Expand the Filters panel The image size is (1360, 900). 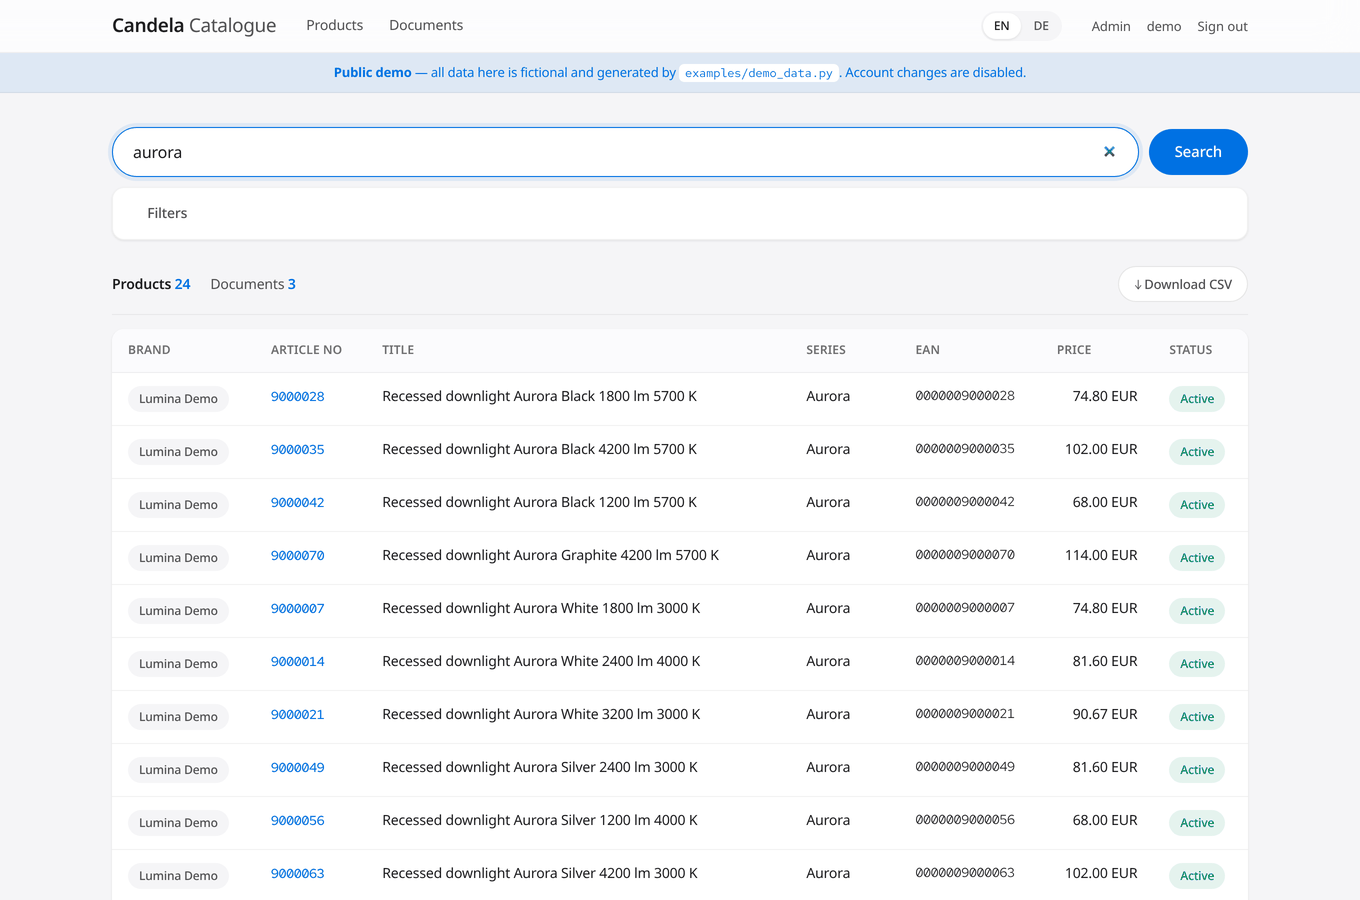point(680,213)
